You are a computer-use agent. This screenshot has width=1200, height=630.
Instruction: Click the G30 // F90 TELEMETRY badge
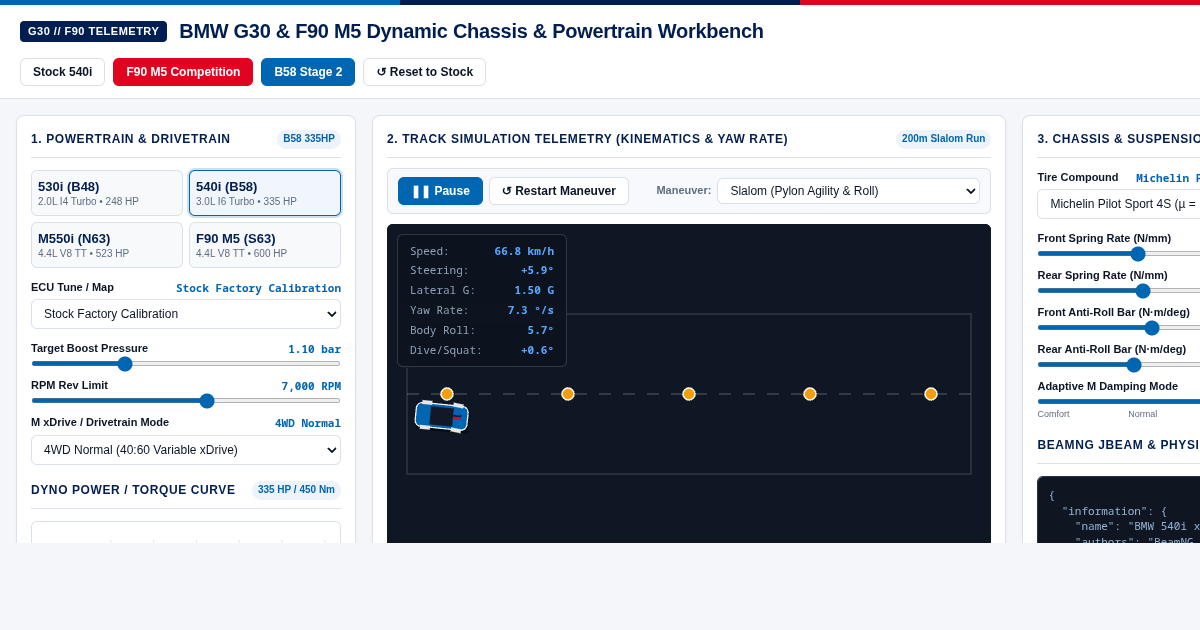click(x=93, y=31)
